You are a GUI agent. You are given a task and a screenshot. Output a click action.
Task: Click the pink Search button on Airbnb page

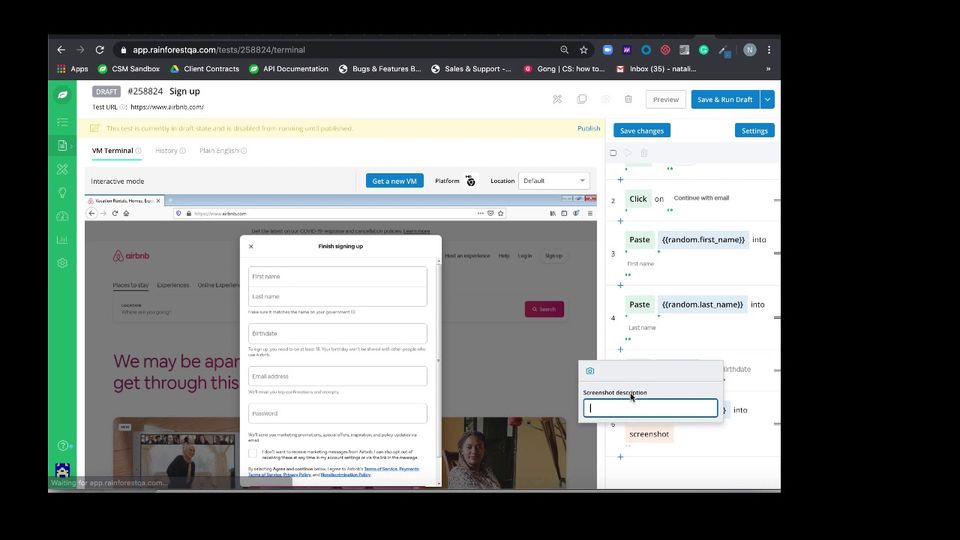click(544, 309)
